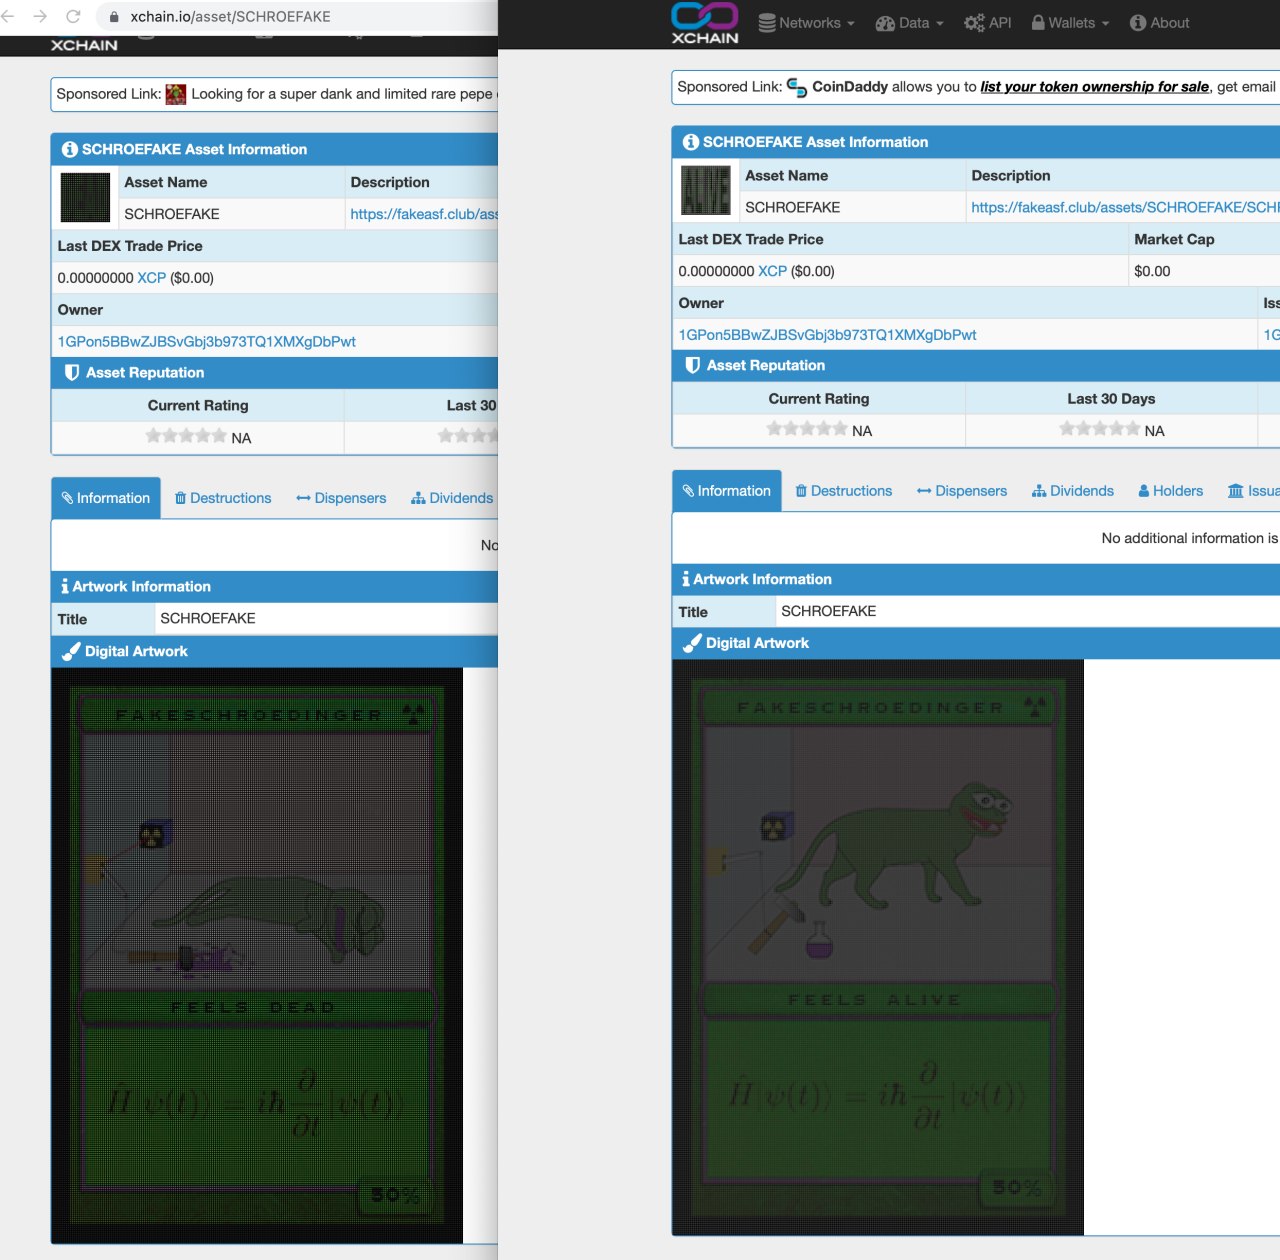Click the browser forward arrow
Image resolution: width=1280 pixels, height=1260 pixels.
tap(40, 16)
